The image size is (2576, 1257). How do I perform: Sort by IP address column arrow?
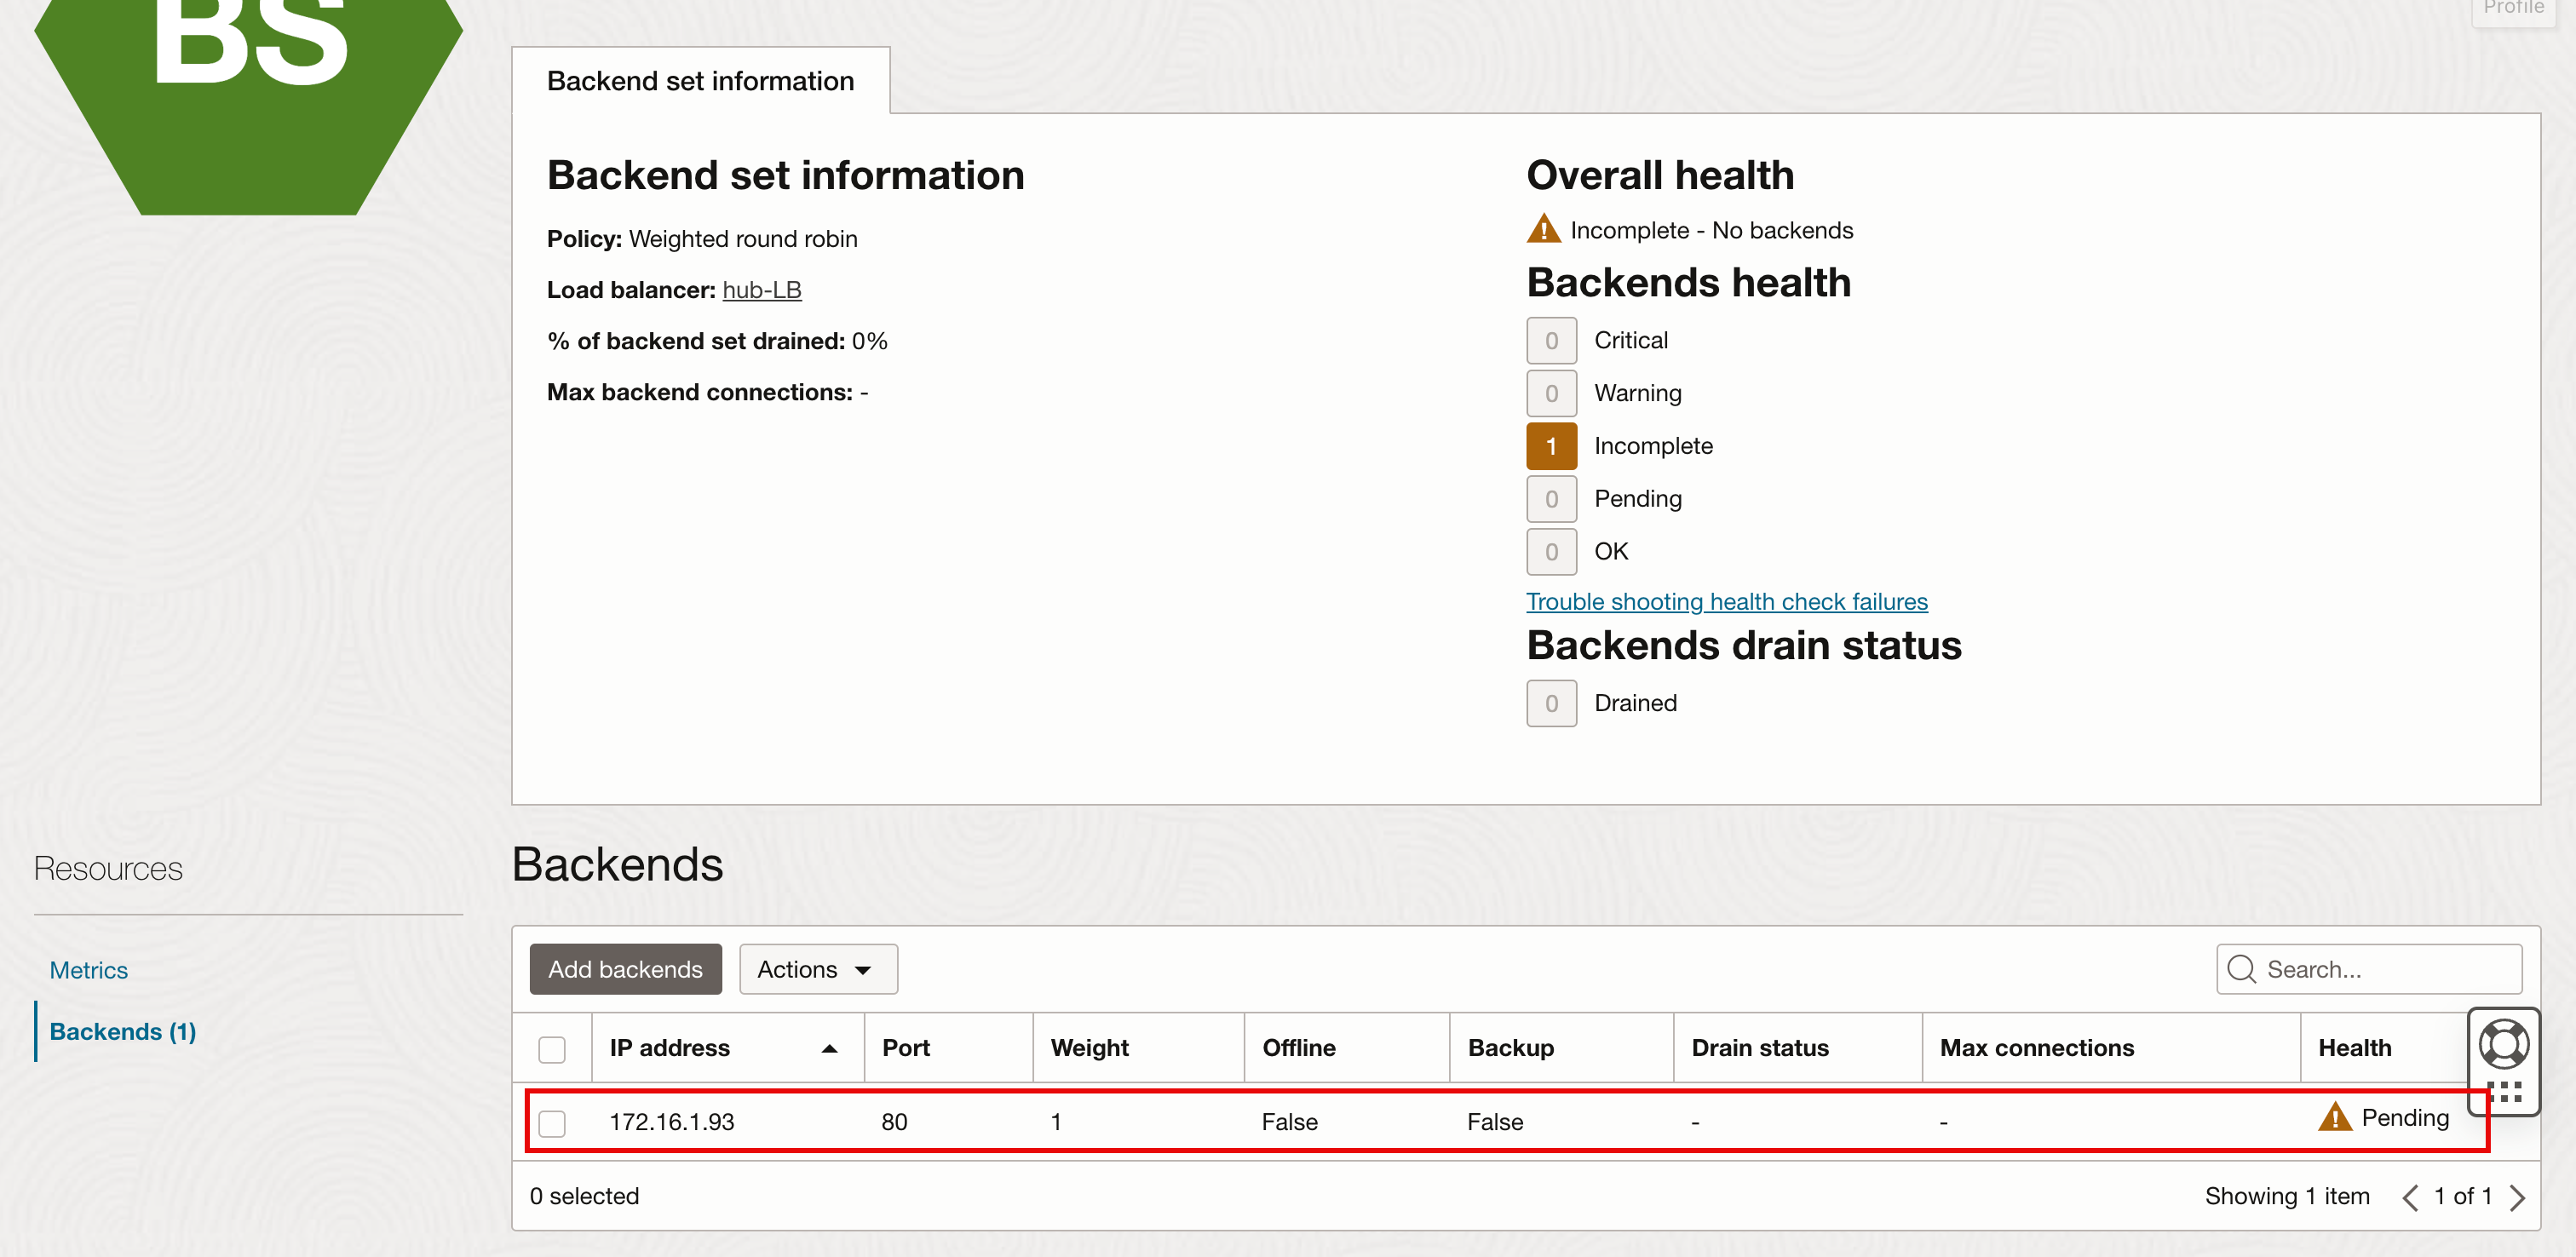(x=829, y=1048)
